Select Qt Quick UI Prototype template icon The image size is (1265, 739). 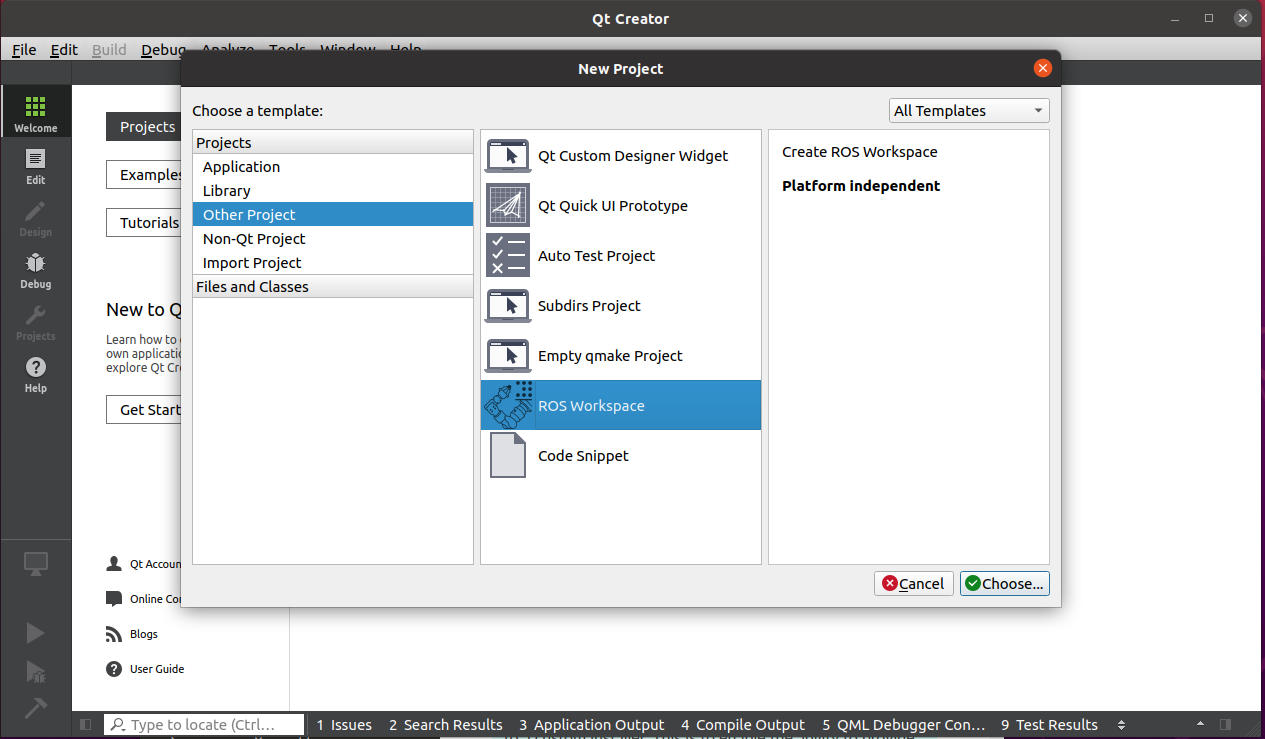508,206
